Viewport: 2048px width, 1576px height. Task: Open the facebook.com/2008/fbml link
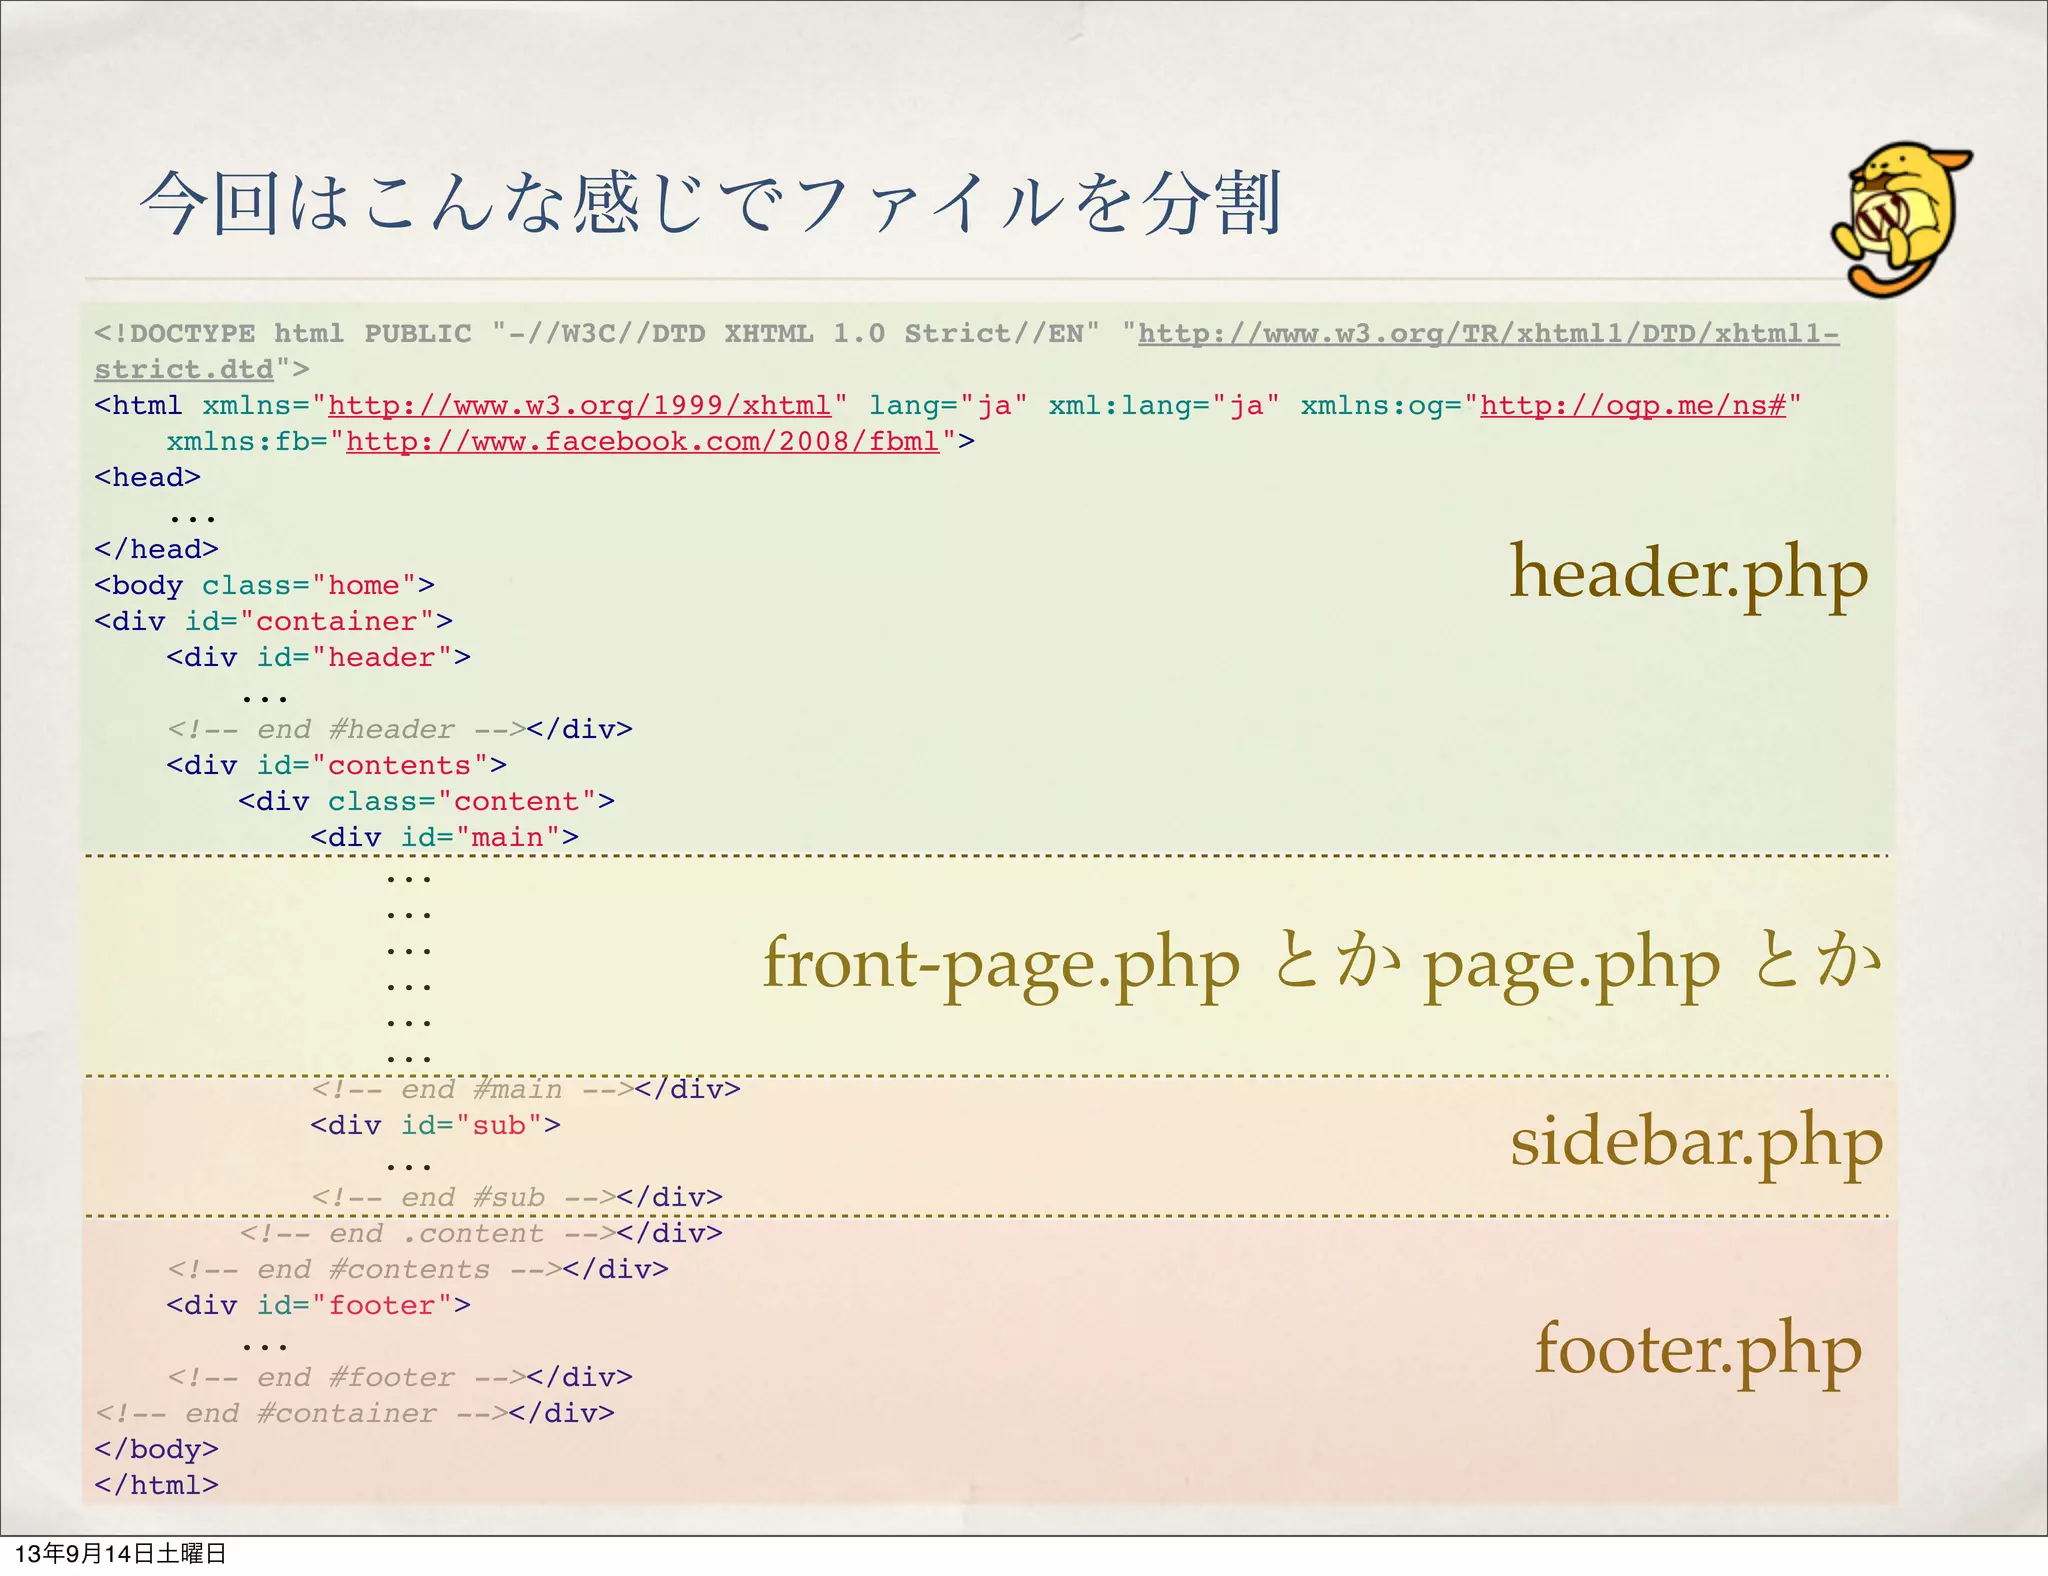(643, 441)
